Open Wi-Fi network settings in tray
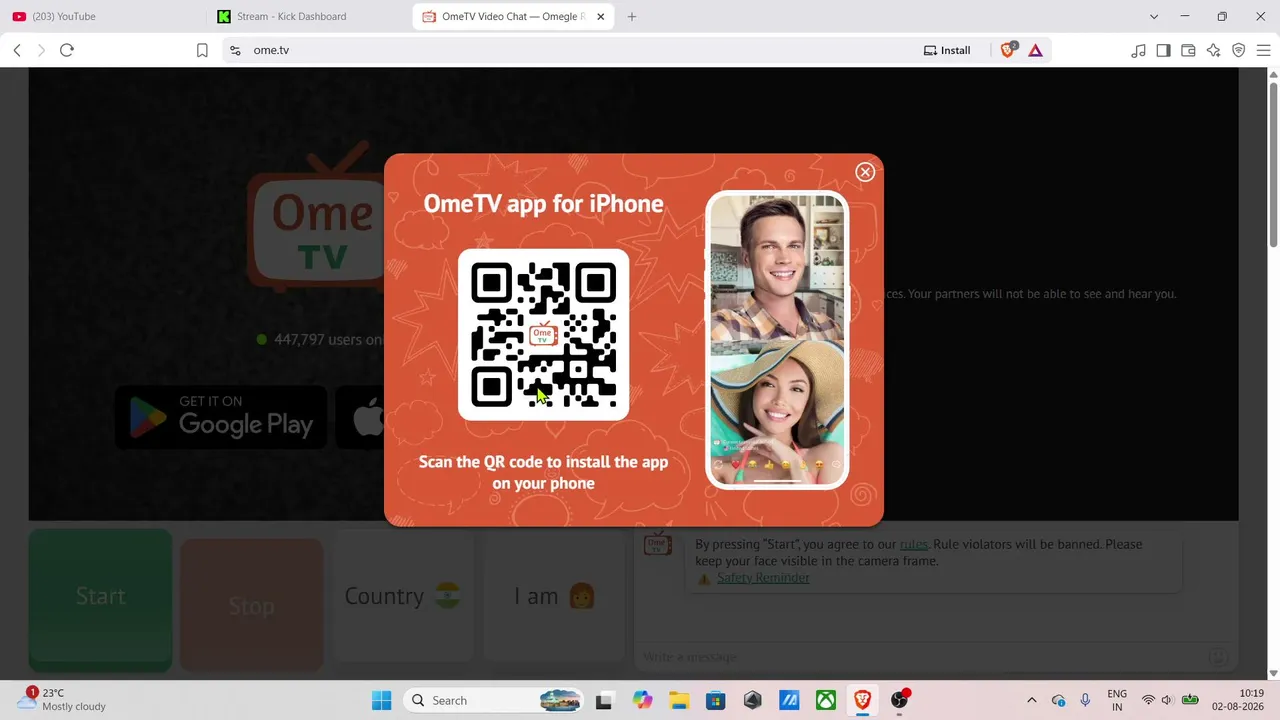1280x720 pixels. [1148, 700]
